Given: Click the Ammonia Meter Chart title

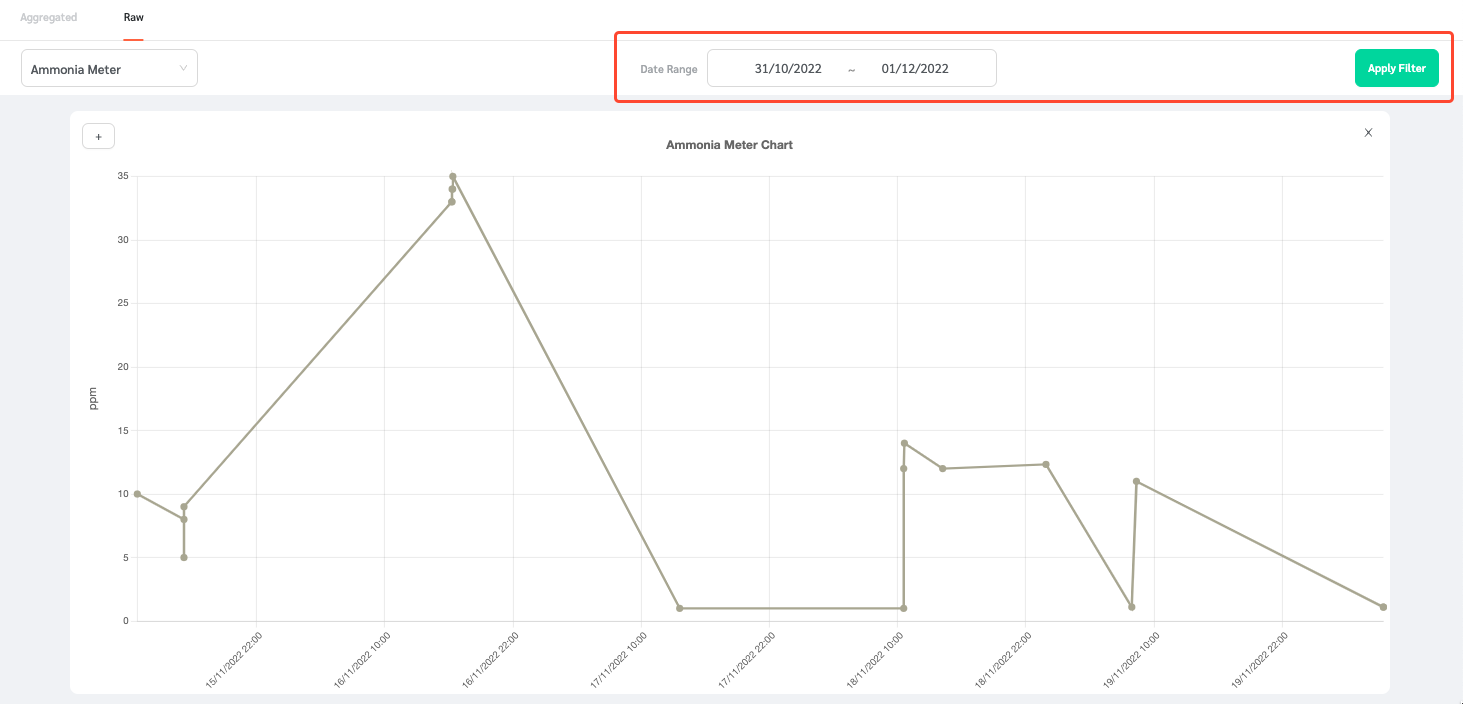Looking at the screenshot, I should click(729, 144).
